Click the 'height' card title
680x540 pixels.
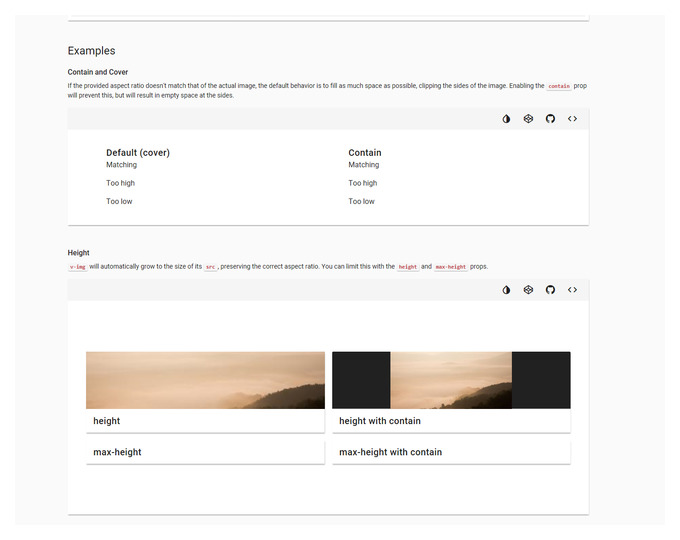point(107,421)
